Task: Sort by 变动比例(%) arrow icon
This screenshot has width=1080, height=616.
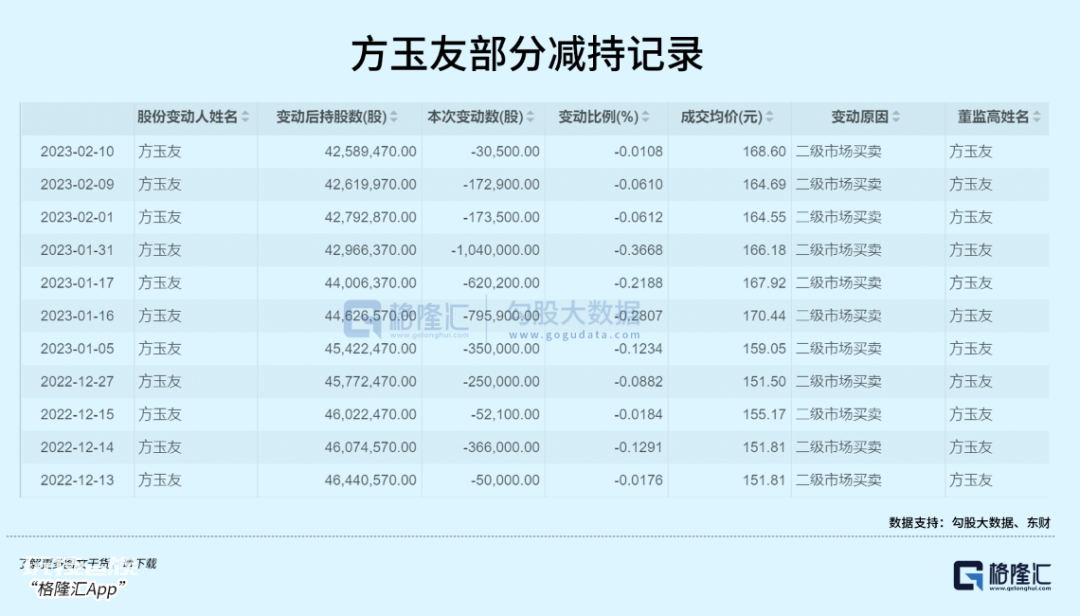Action: click(x=645, y=117)
